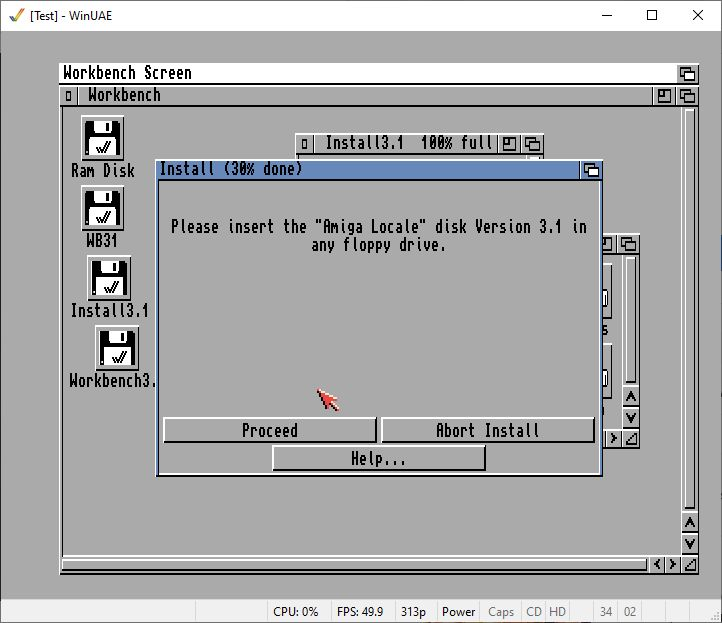The image size is (722, 623).
Task: Select the WB31 disk icon
Action: [x=103, y=208]
